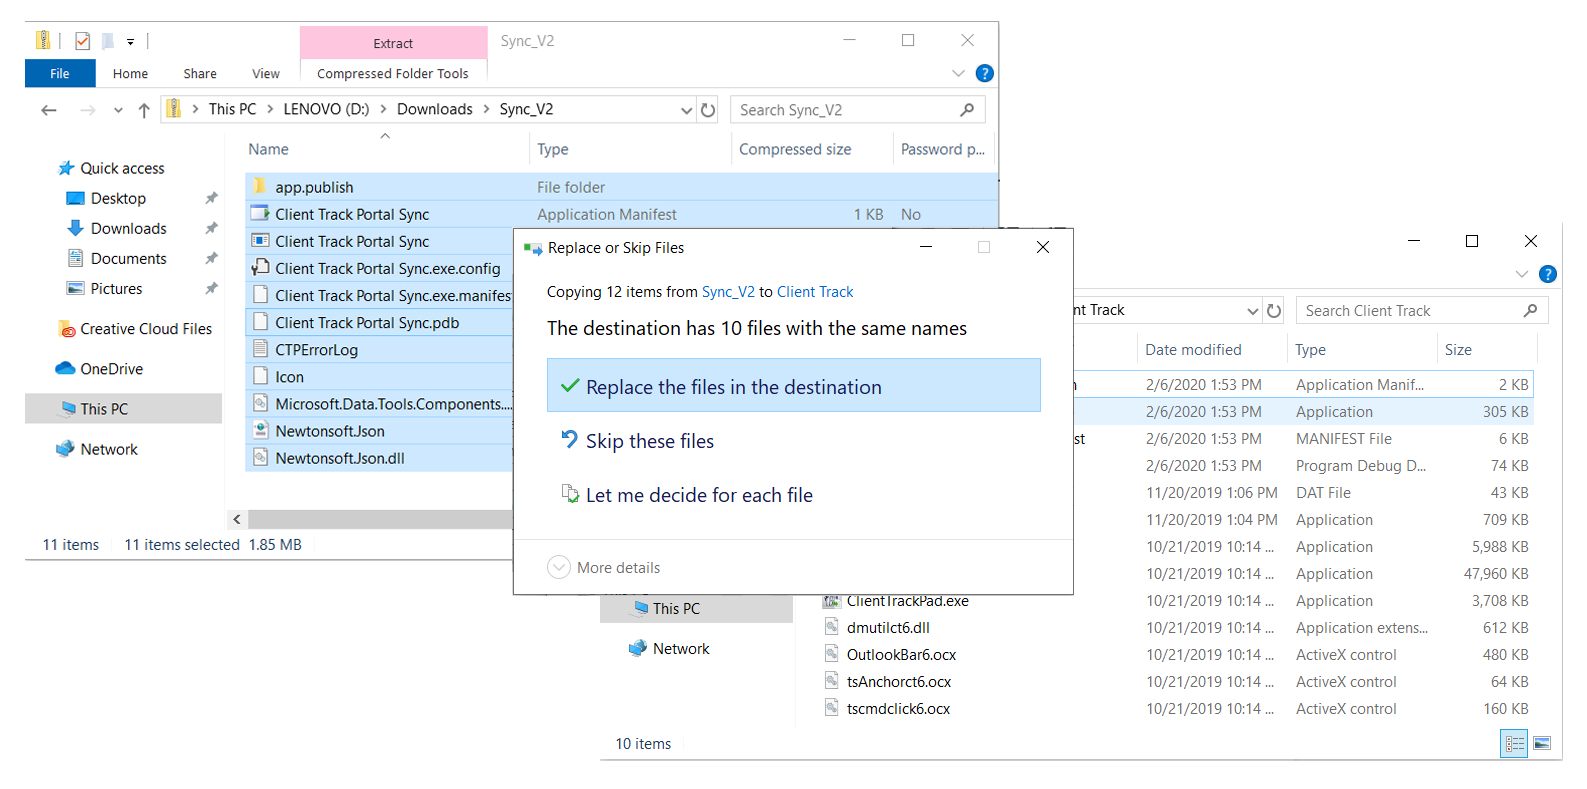Open Pictures in the navigation pane
The width and height of the screenshot is (1587, 789).
coord(116,288)
